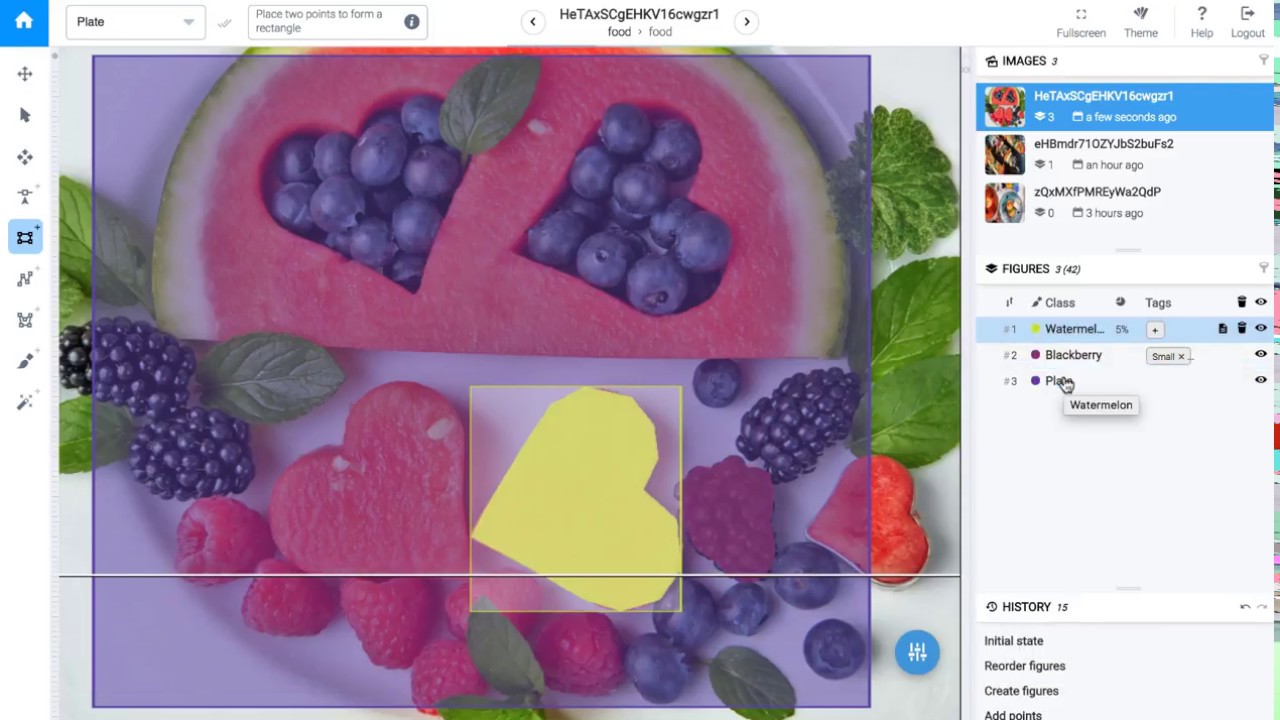This screenshot has height=720, width=1280.
Task: Select the pan image tool
Action: click(25, 74)
